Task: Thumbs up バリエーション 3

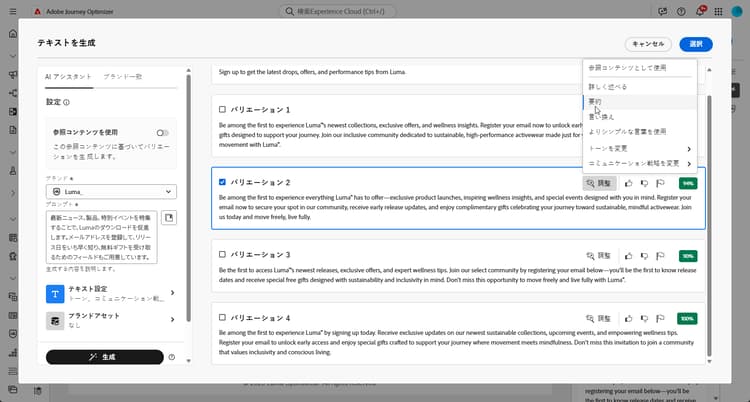Action: click(629, 256)
